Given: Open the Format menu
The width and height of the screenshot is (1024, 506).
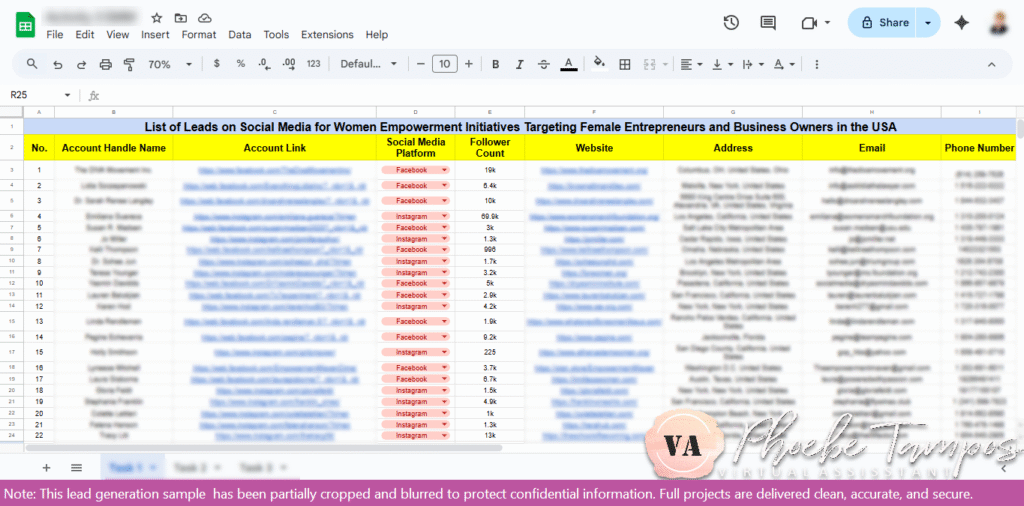Looking at the screenshot, I should (x=199, y=35).
